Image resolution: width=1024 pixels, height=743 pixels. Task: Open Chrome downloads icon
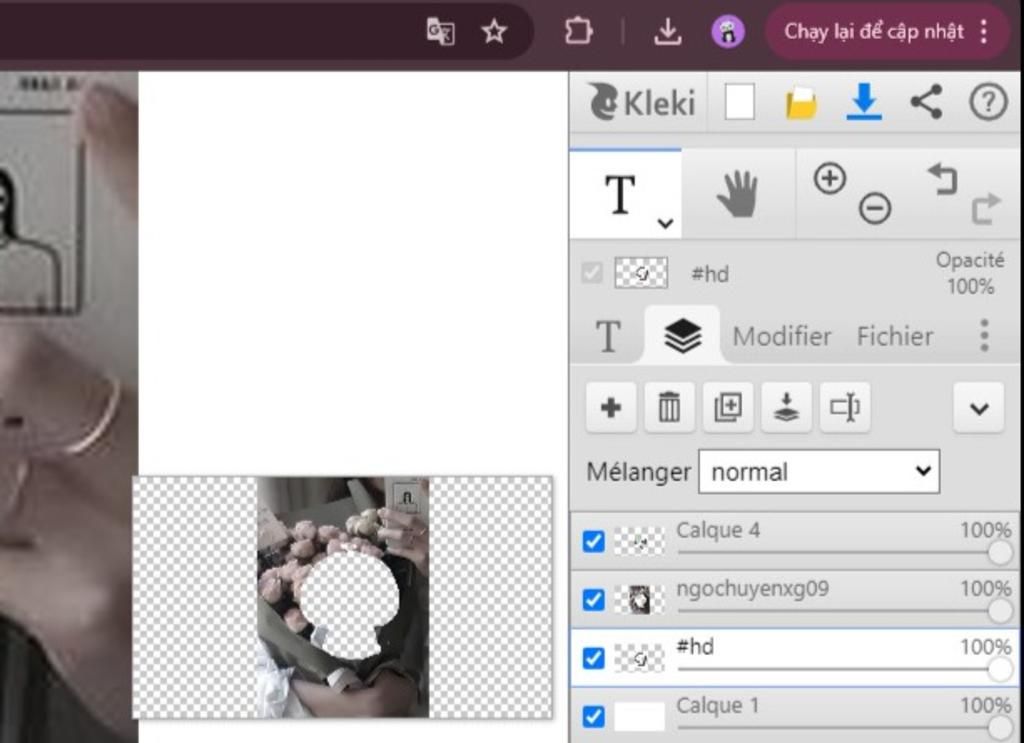pyautogui.click(x=667, y=31)
